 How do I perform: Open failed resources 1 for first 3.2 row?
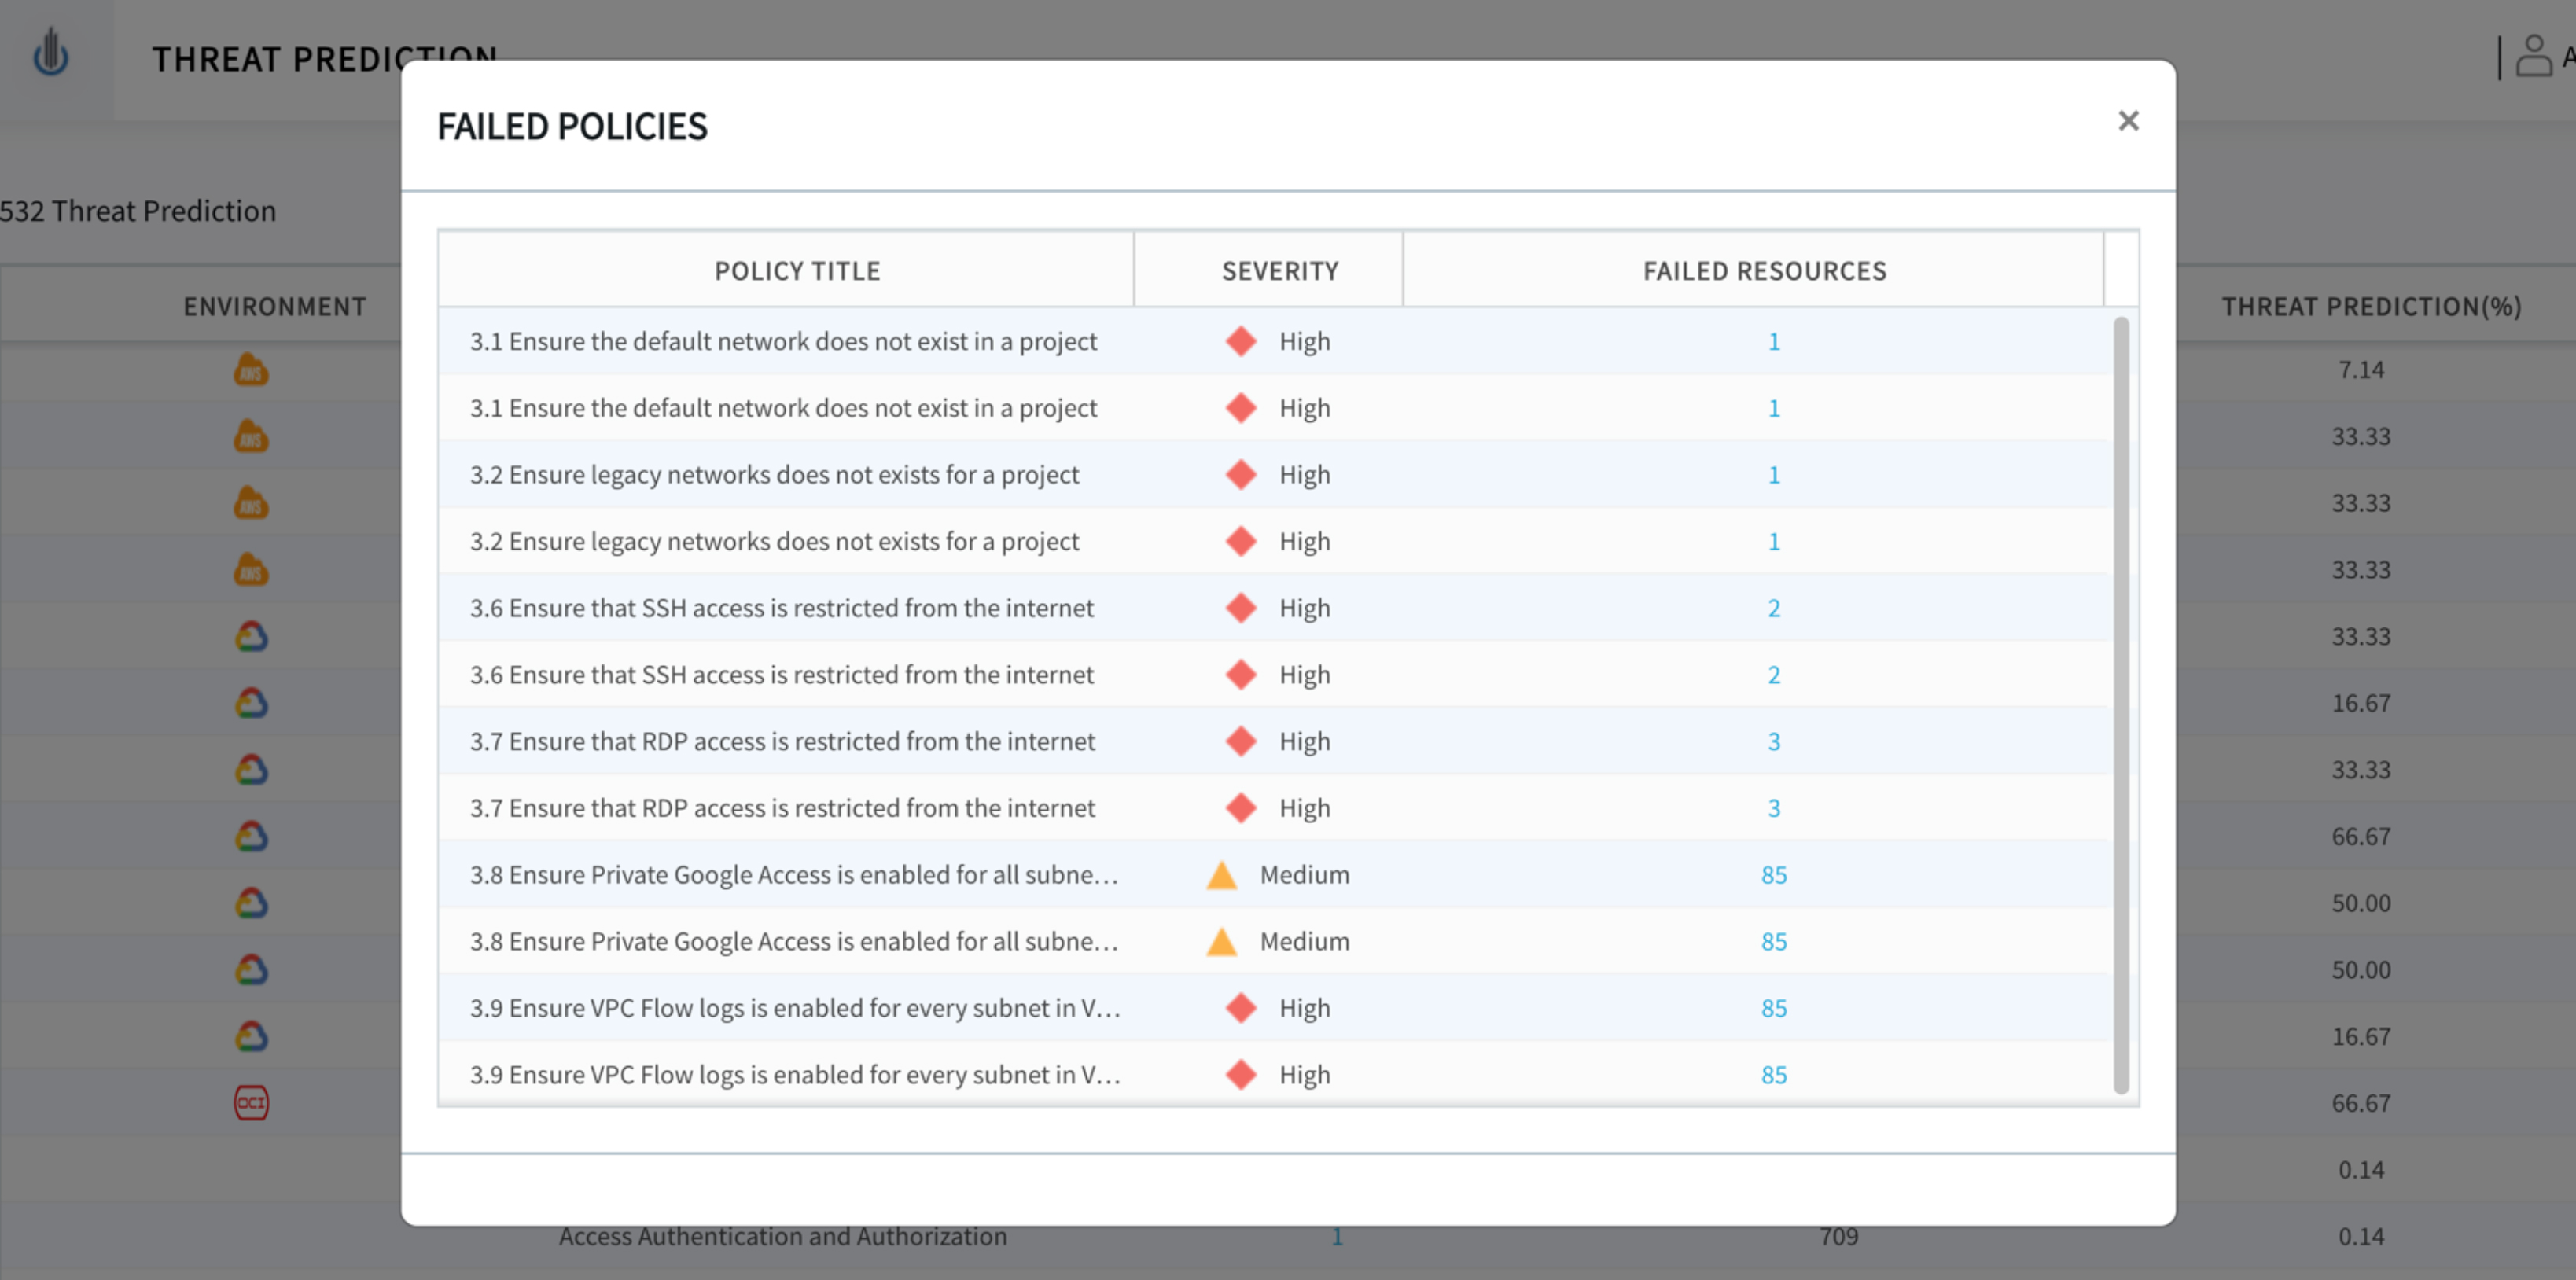[1774, 475]
